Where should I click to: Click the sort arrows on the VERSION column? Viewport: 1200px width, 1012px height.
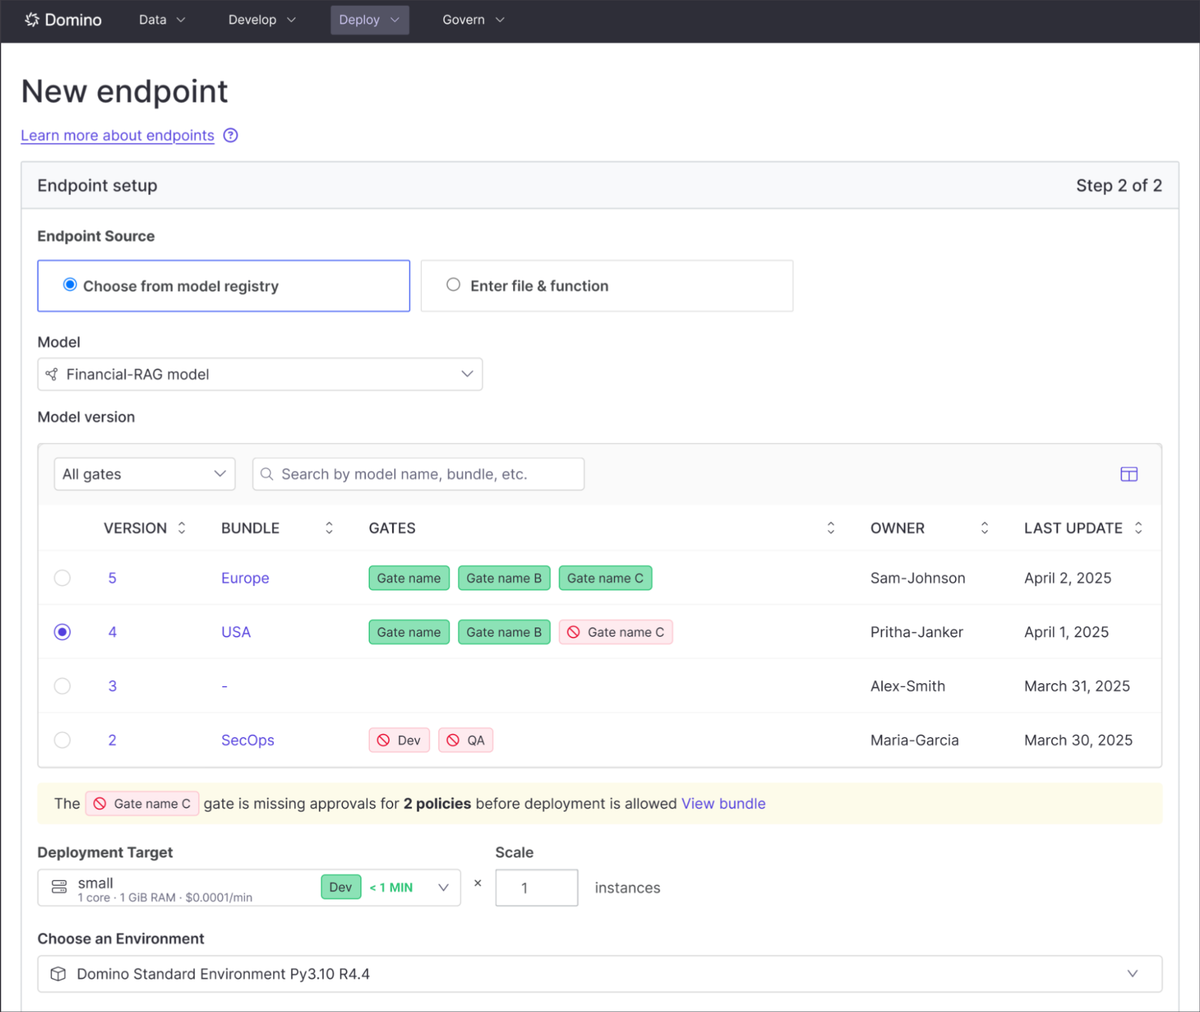click(182, 528)
